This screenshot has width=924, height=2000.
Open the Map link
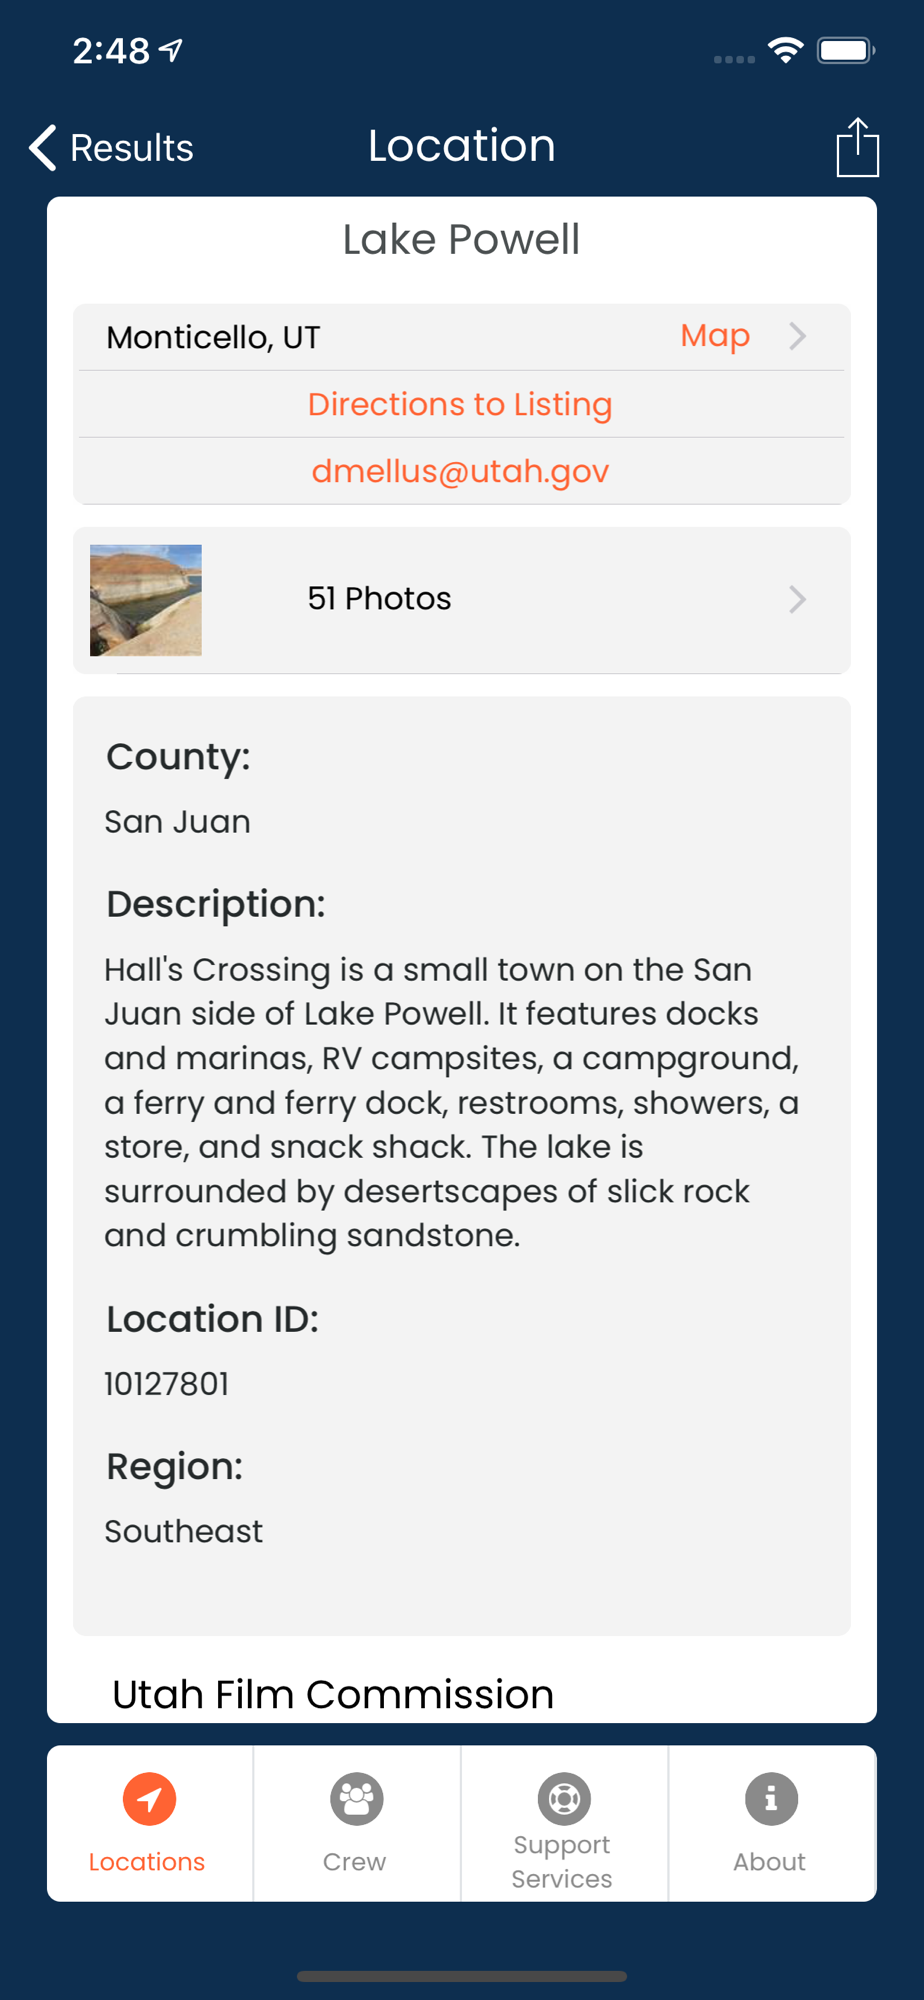[x=715, y=336]
